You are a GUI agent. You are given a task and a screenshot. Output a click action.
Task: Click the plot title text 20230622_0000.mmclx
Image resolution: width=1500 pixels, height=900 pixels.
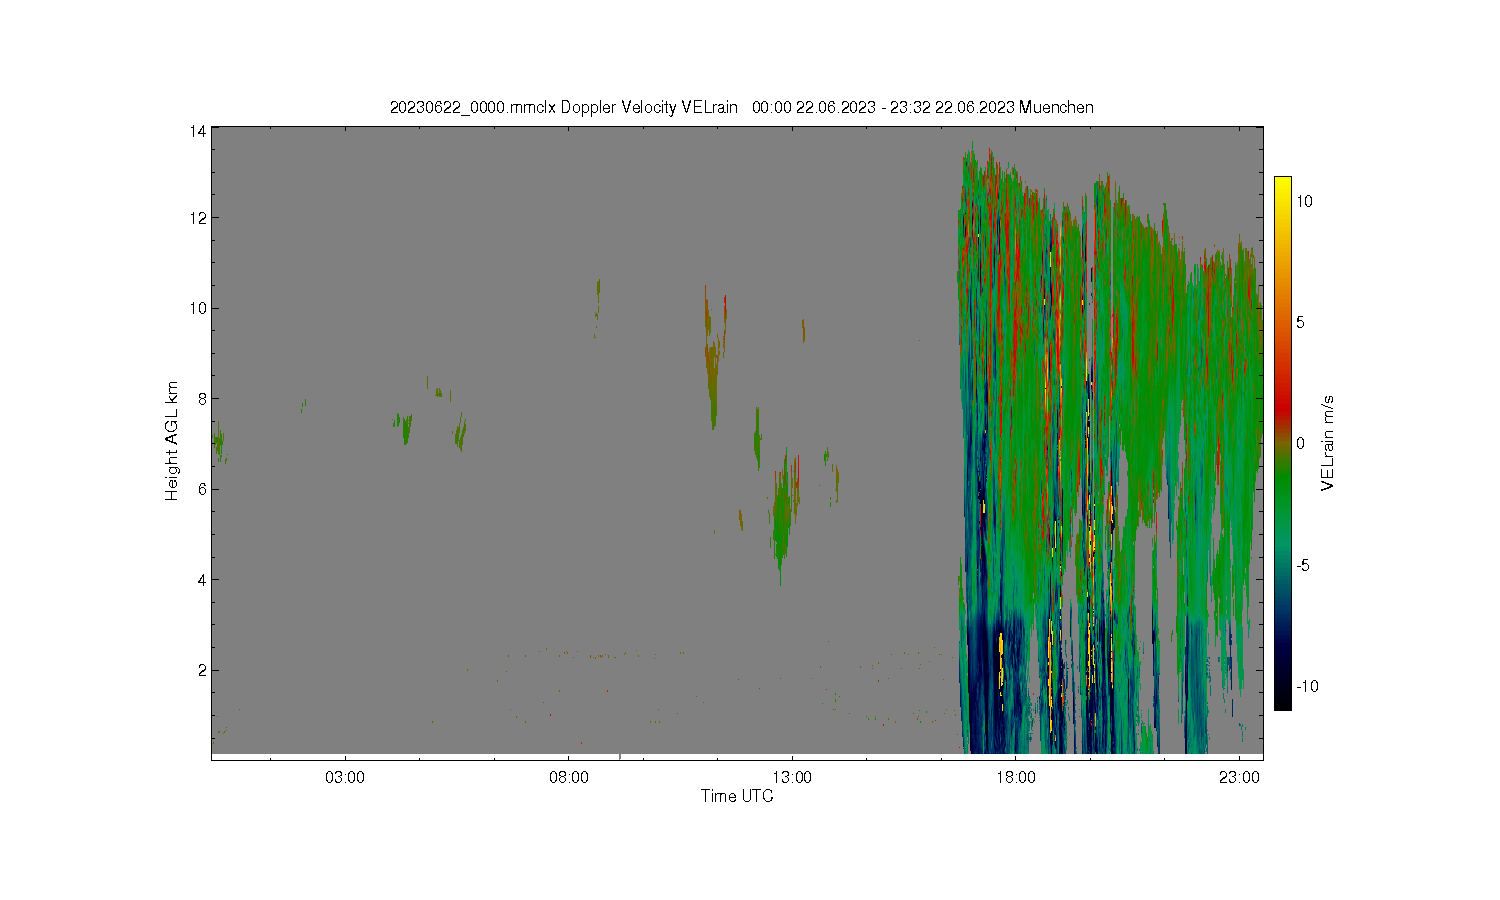tap(473, 107)
